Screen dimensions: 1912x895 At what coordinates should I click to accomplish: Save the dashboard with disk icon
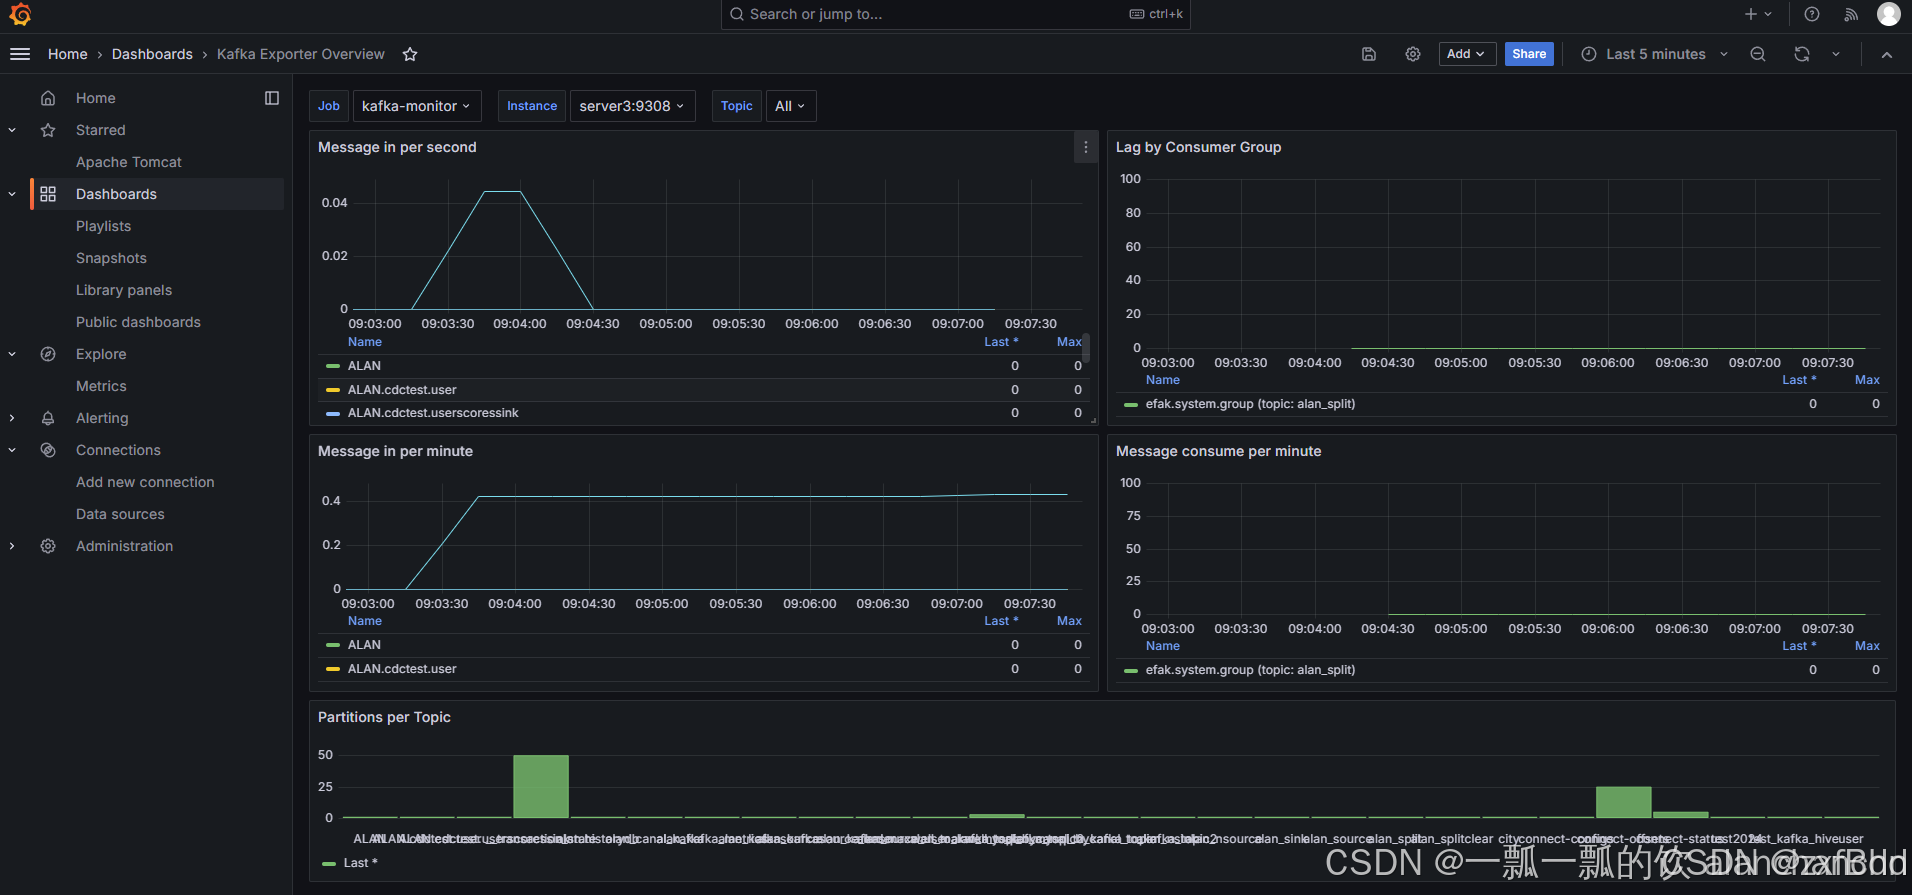[x=1369, y=54]
